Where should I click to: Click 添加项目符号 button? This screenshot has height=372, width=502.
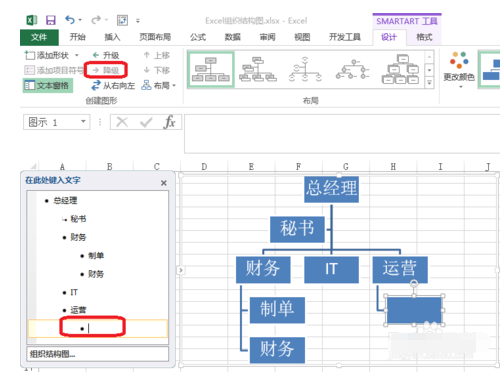[x=53, y=70]
